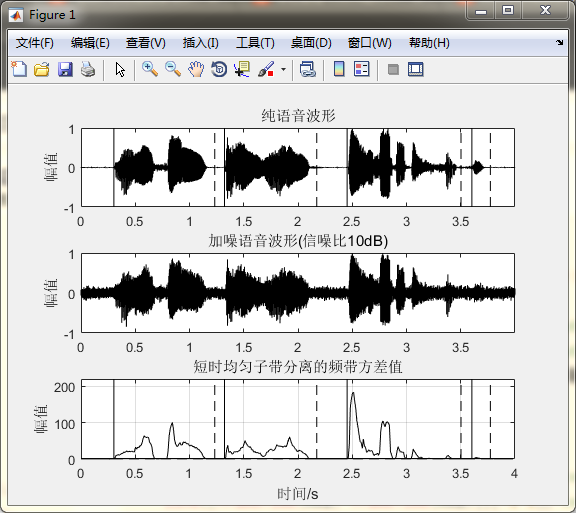Show plot tools and dock figure
Image resolution: width=576 pixels, height=513 pixels.
416,69
